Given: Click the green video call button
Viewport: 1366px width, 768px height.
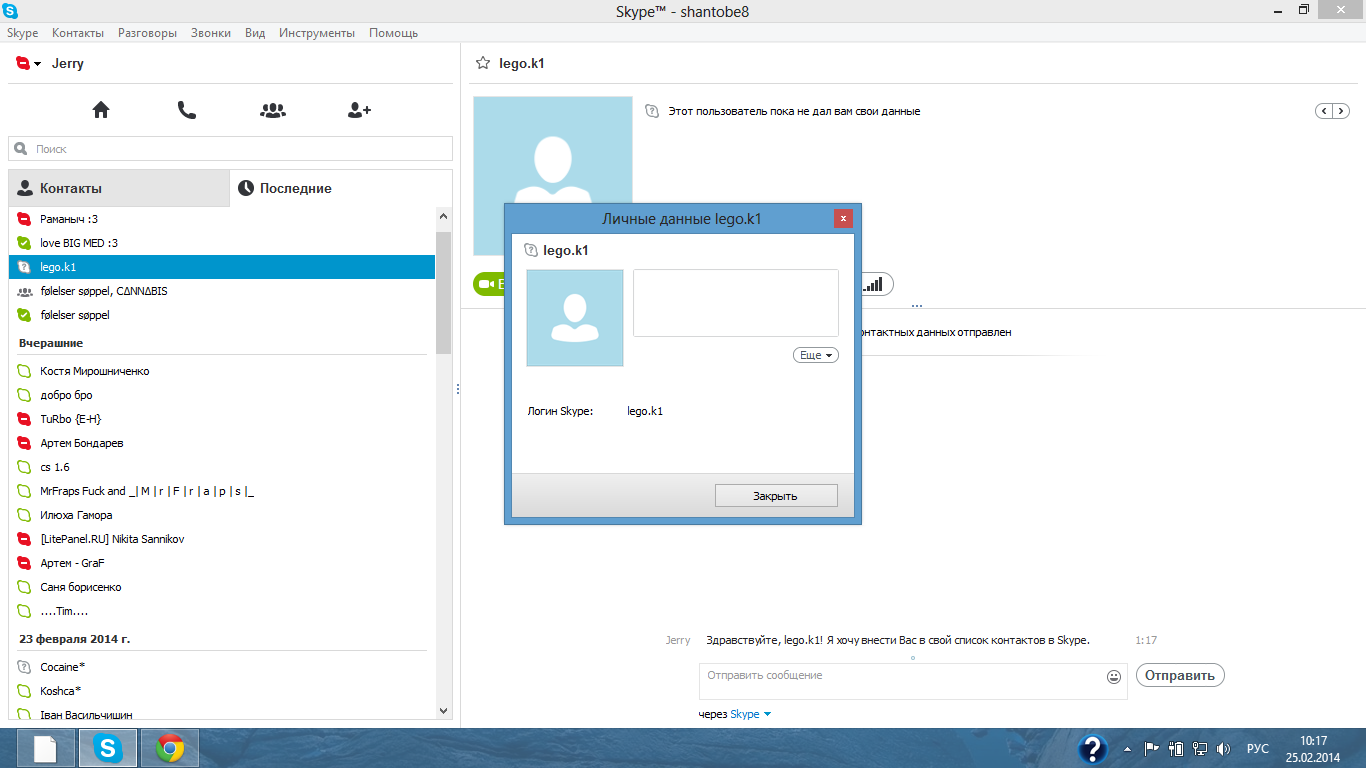Looking at the screenshot, I should [x=488, y=284].
